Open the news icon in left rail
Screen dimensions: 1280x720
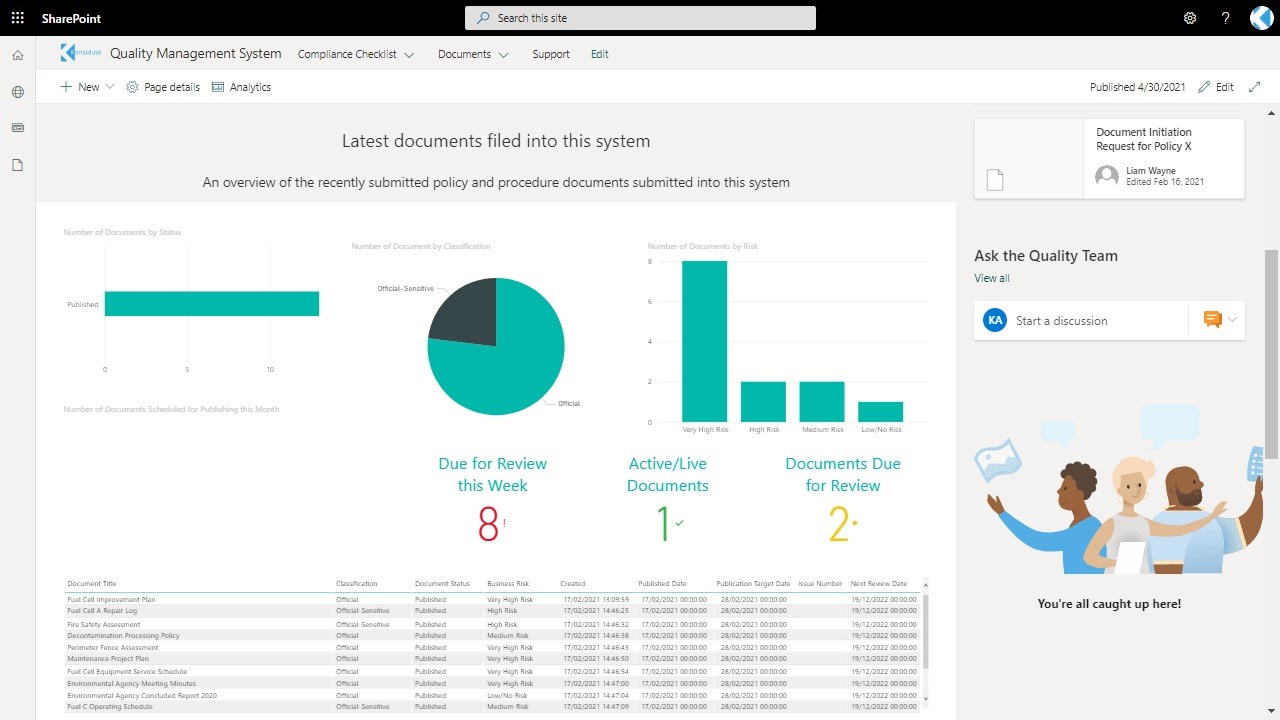click(x=17, y=128)
